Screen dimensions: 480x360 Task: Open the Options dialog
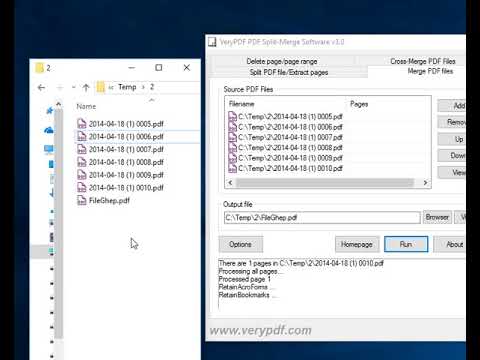240,244
